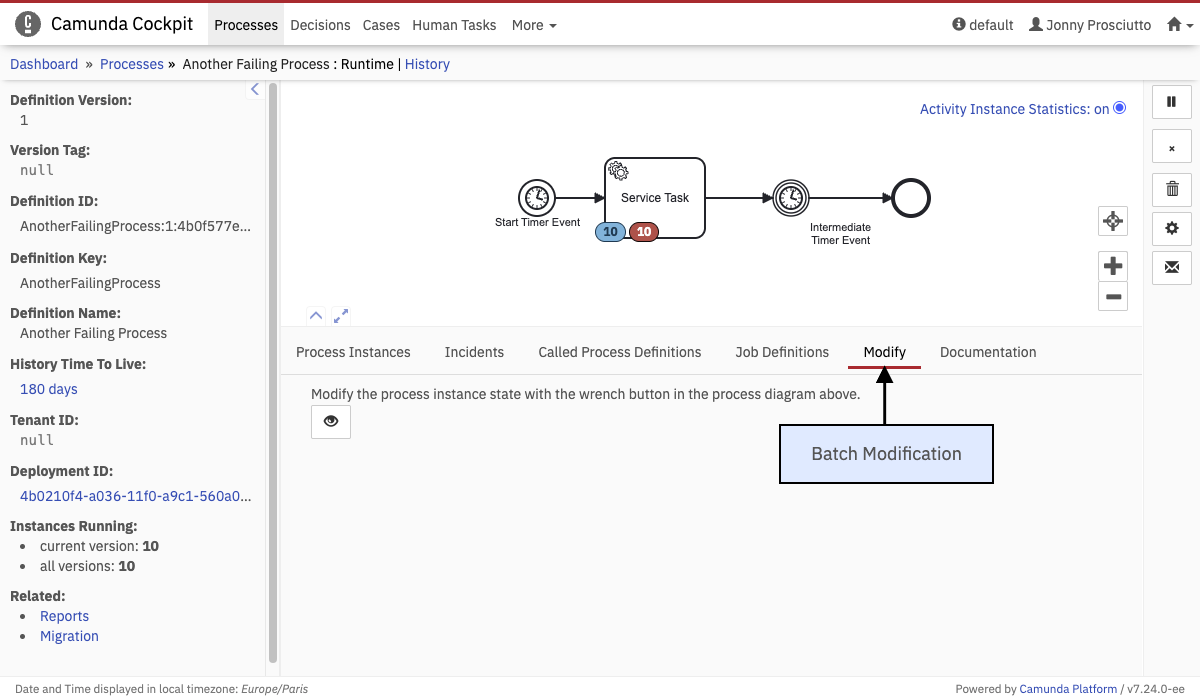1200x700 pixels.
Task: Zoom out the diagram with minus button
Action: click(x=1112, y=297)
